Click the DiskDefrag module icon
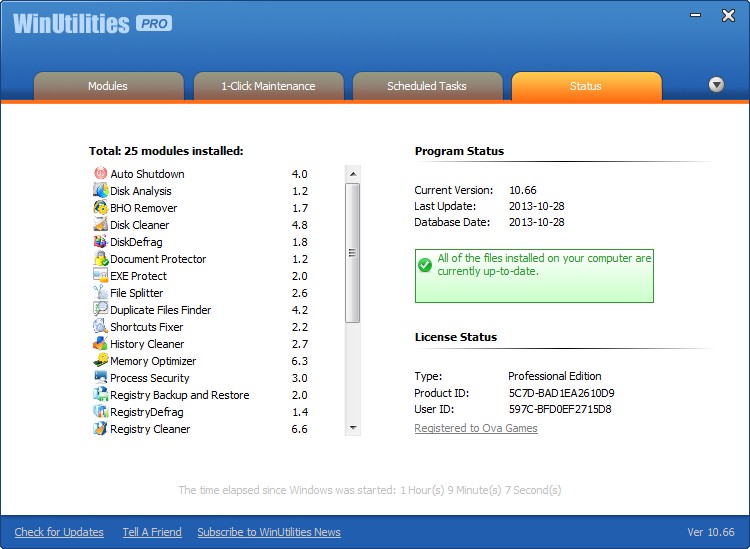The width and height of the screenshot is (750, 549). (100, 242)
